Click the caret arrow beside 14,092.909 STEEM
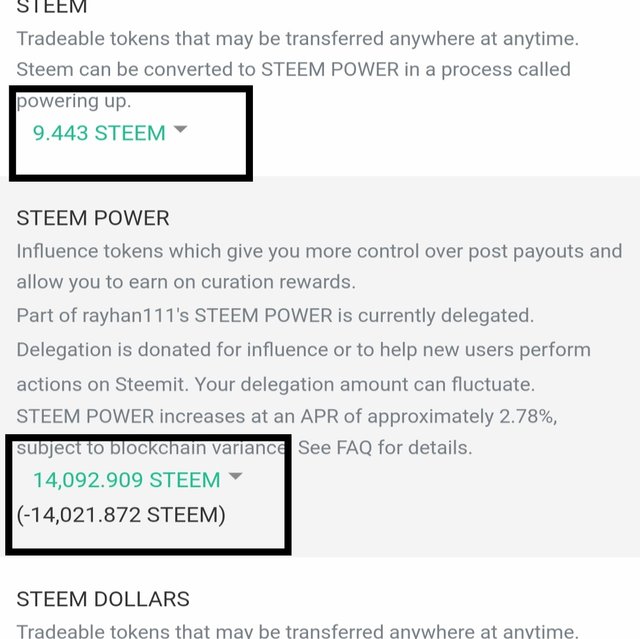This screenshot has width=640, height=639. [236, 476]
